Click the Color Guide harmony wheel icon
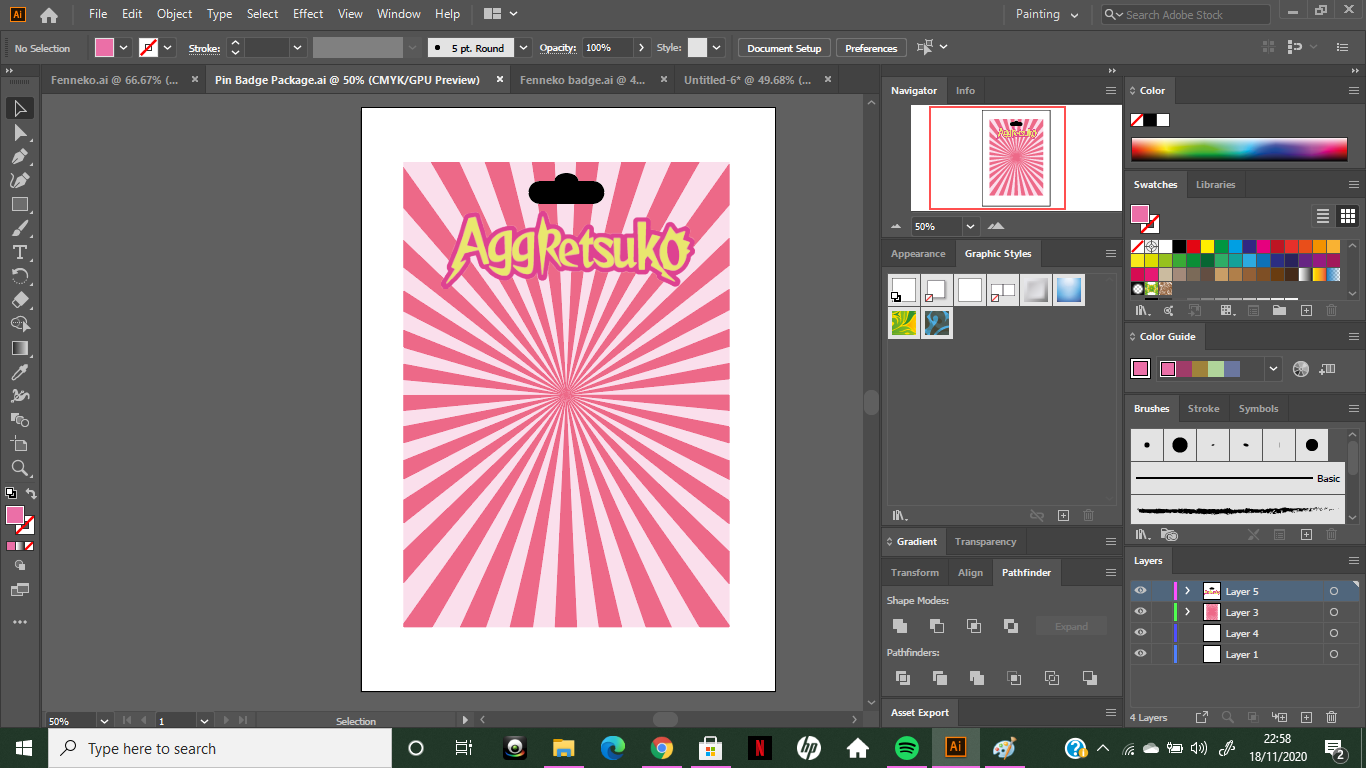Viewport: 1366px width, 768px height. click(1300, 369)
